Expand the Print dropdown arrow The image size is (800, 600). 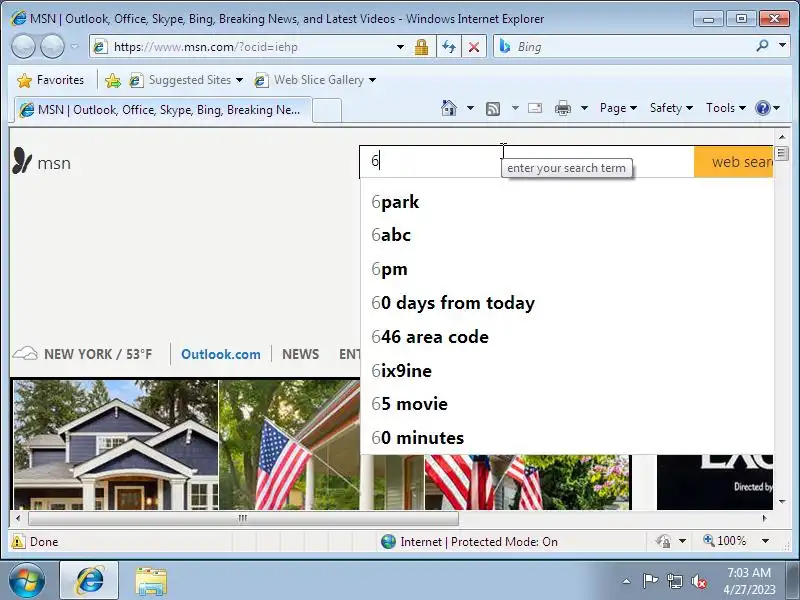[585, 108]
